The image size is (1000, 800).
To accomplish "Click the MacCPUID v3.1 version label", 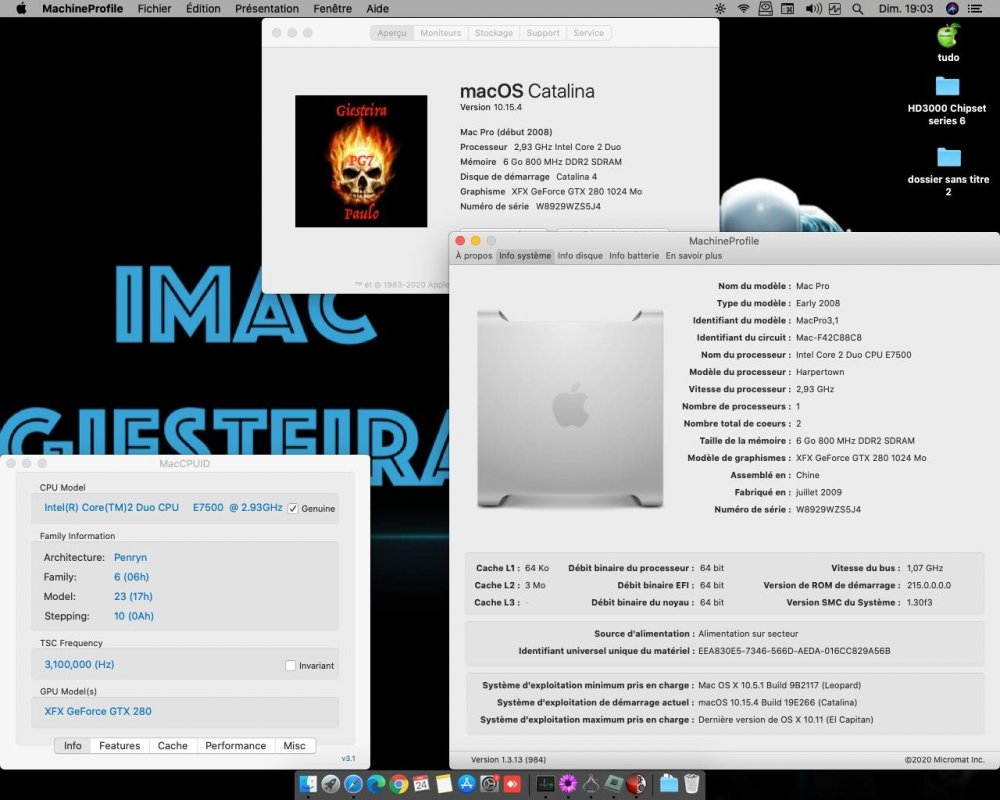I will (x=348, y=759).
